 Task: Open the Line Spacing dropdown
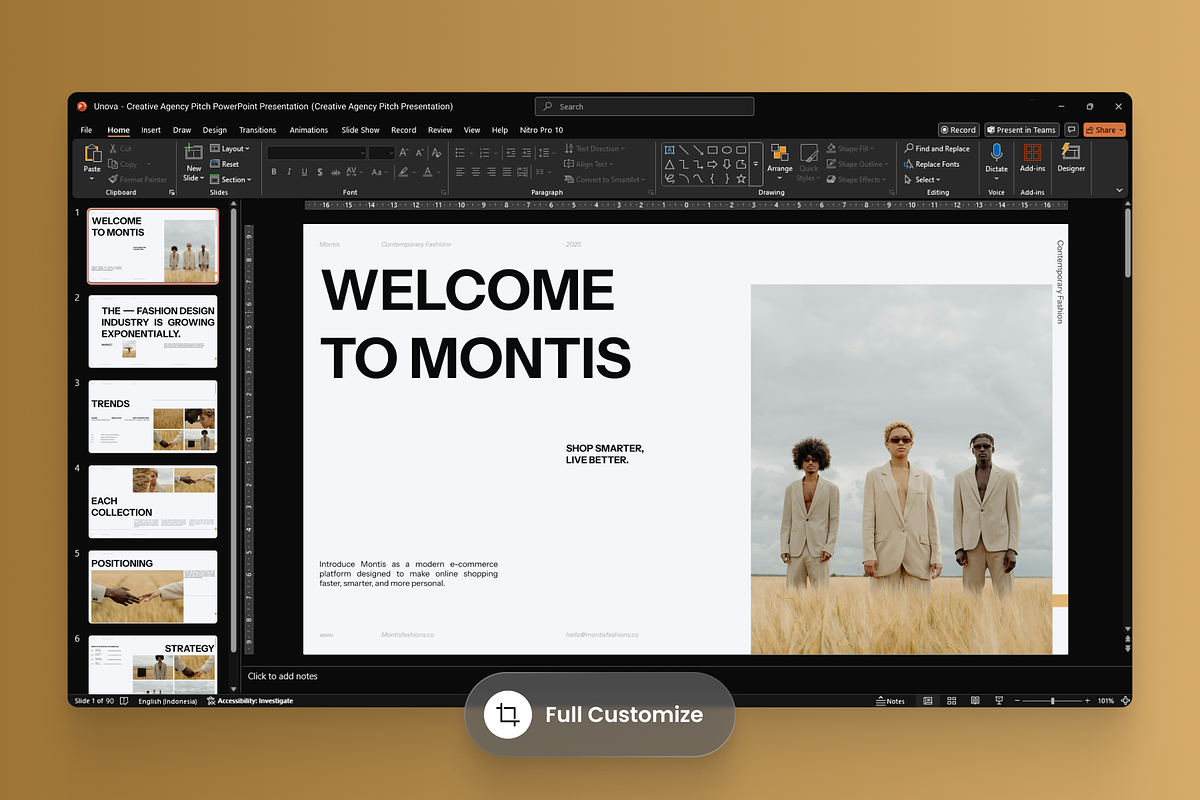pyautogui.click(x=546, y=152)
